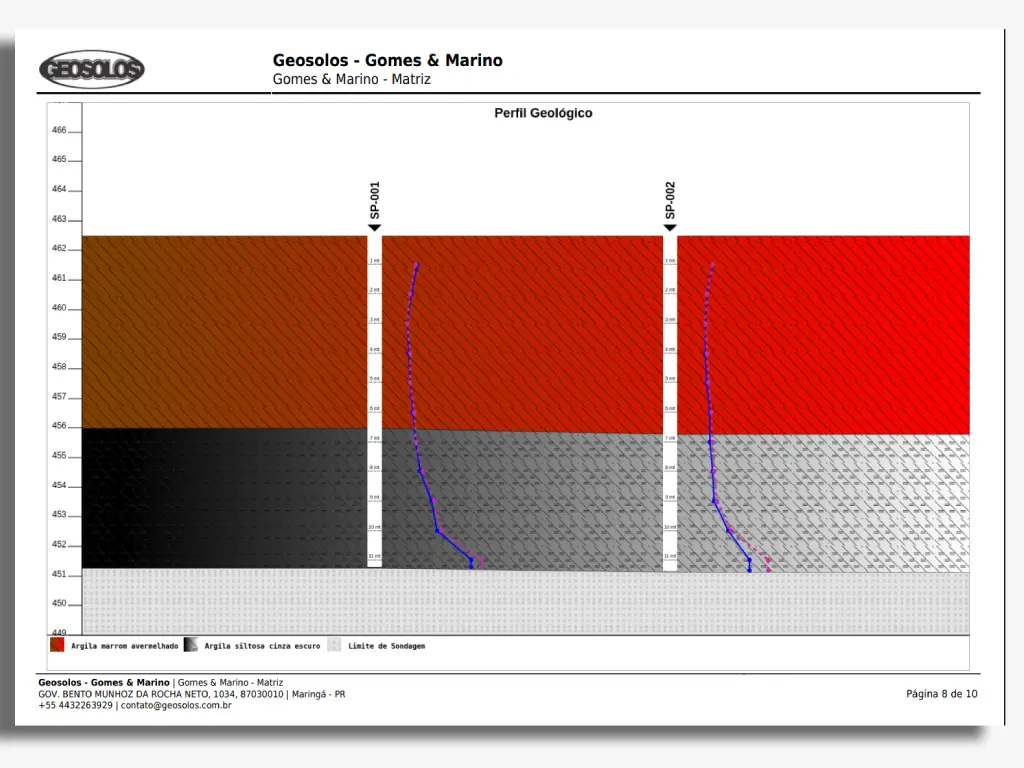Click the GEOSOLOS logo in the header
Image resolution: width=1024 pixels, height=768 pixels.
point(92,70)
